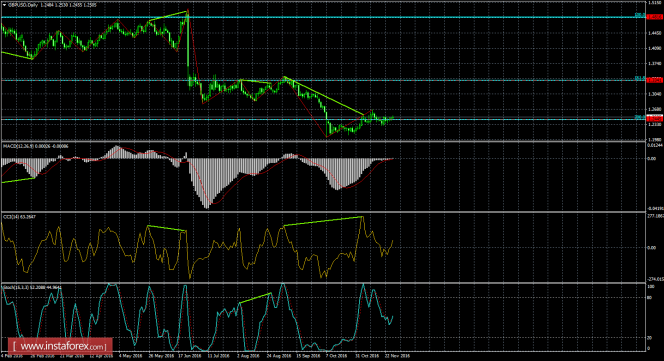Select the long descending green trendline on price chart
Viewport: 664px width, 361px height.
[x=324, y=96]
